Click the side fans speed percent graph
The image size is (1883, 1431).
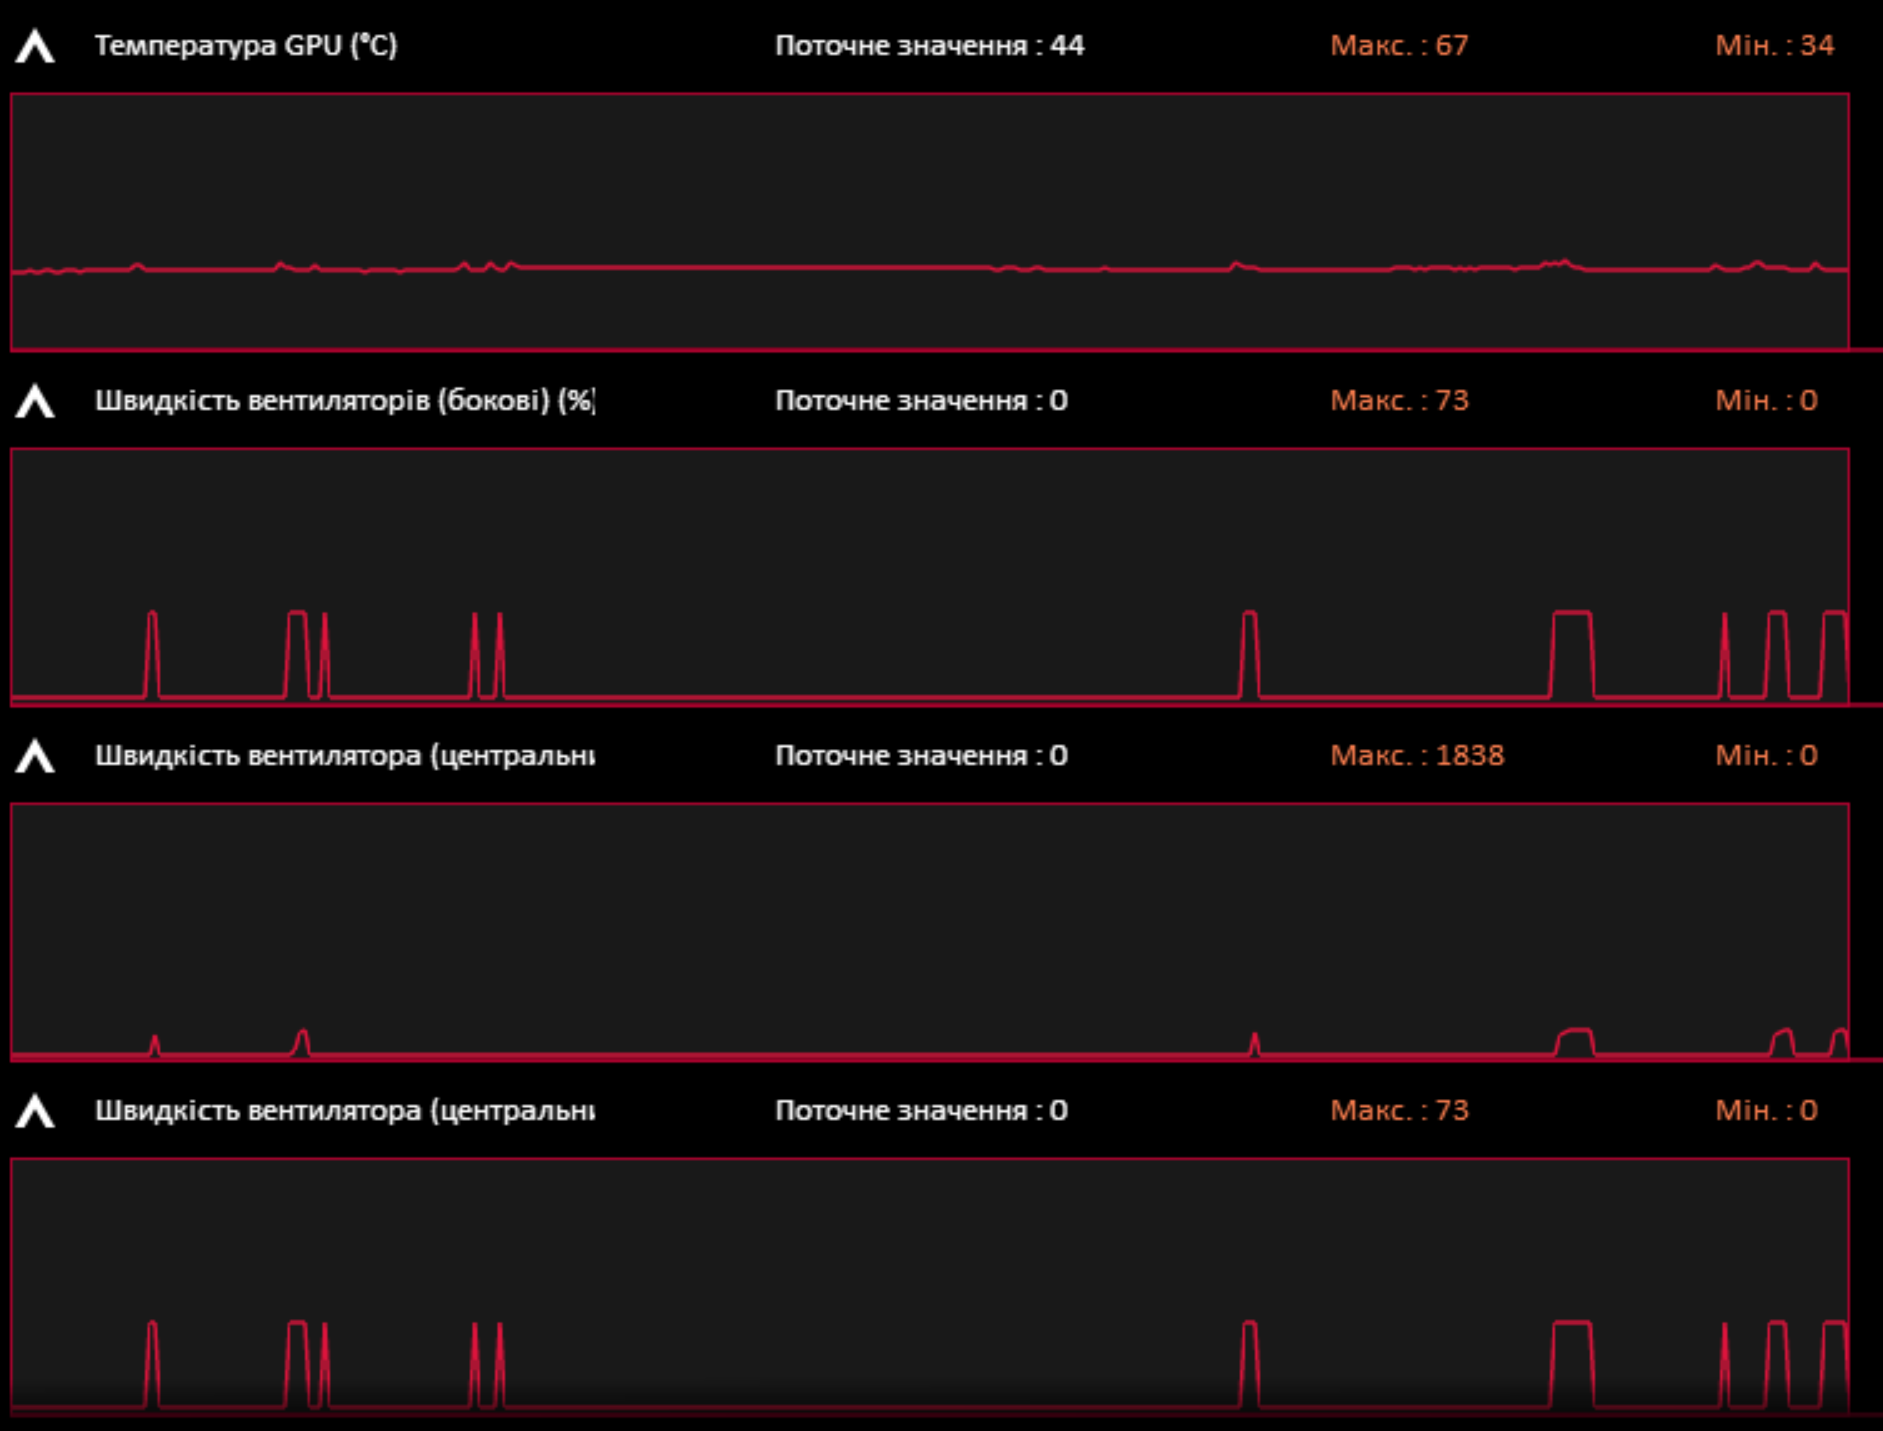coord(929,577)
